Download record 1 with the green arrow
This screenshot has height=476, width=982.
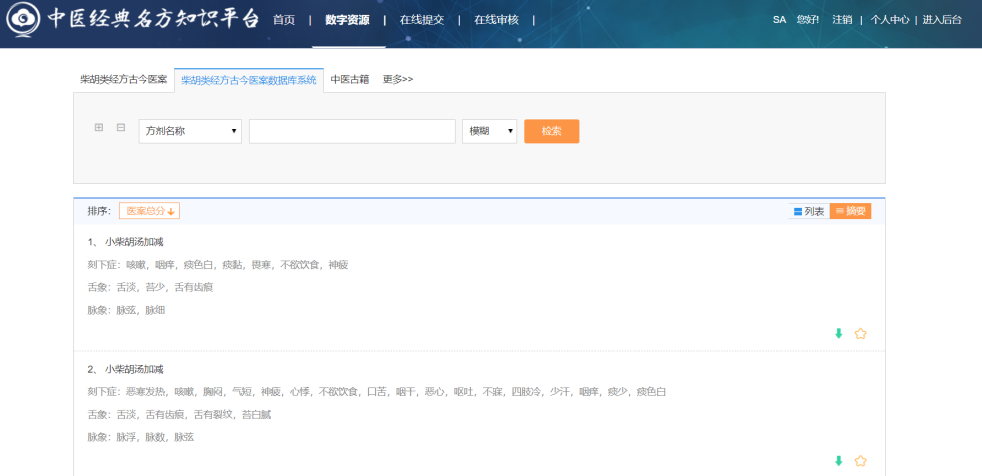(839, 334)
